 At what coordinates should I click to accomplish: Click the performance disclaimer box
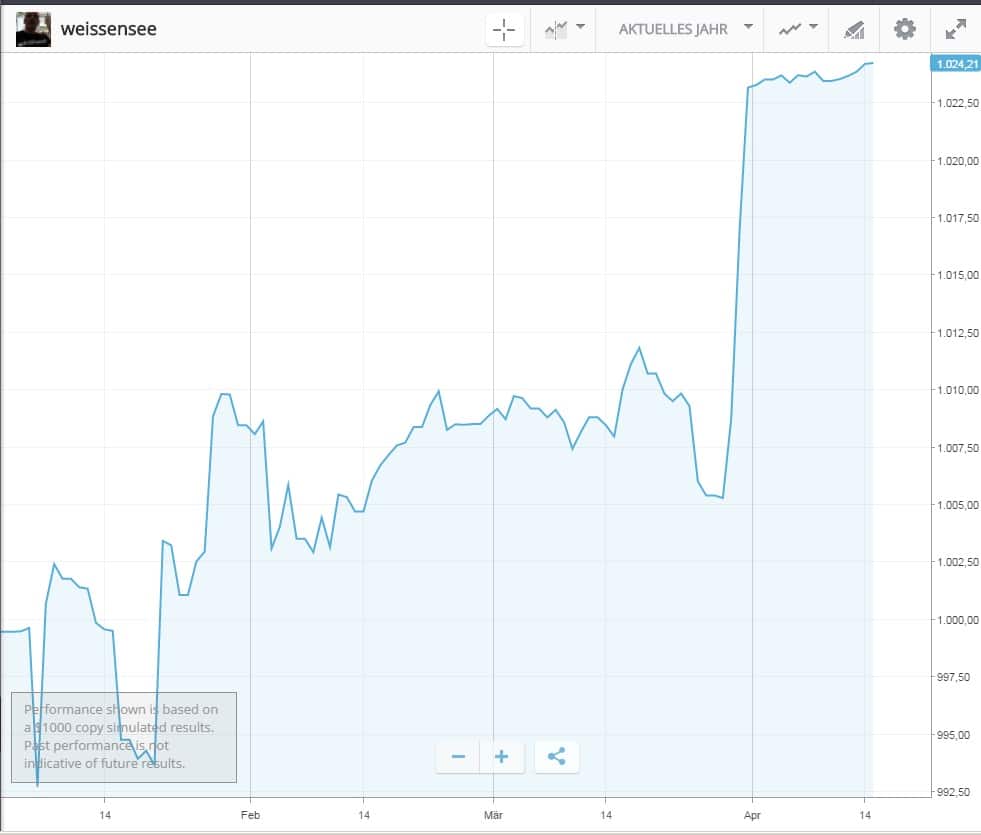(x=124, y=737)
